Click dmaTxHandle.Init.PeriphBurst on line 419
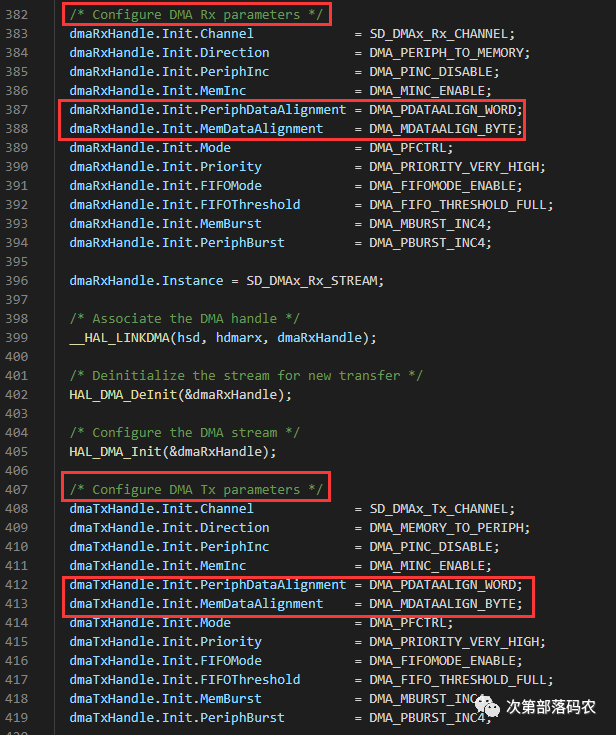The width and height of the screenshot is (616, 735). point(177,718)
